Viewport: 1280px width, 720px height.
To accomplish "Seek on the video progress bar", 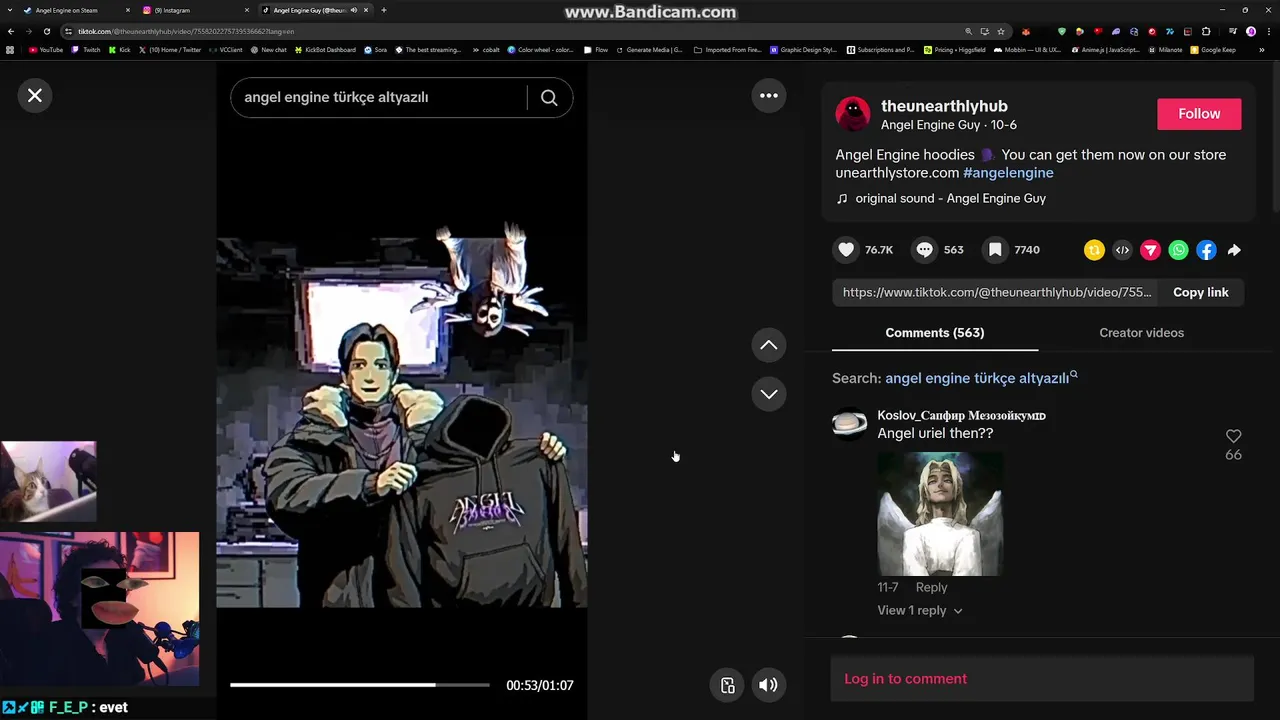I will pyautogui.click(x=360, y=685).
